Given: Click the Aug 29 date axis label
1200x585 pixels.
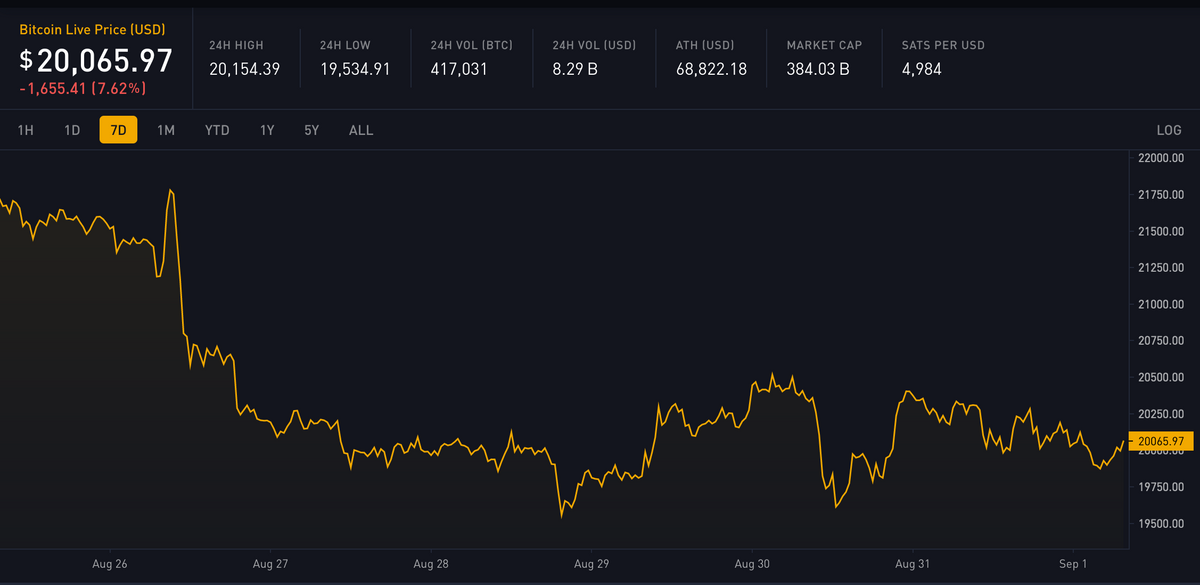Looking at the screenshot, I should tap(591, 564).
